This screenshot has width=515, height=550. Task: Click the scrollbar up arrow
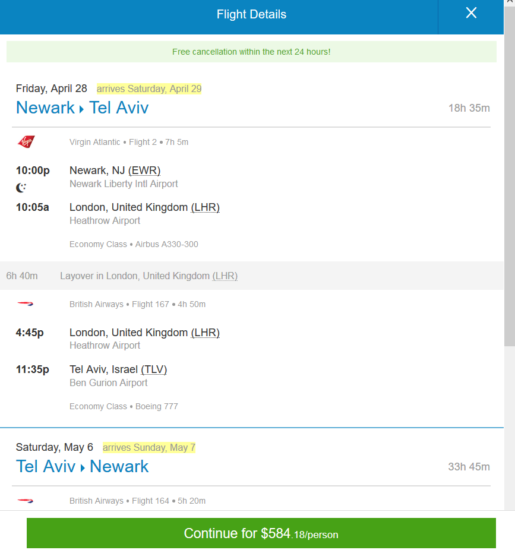tap(509, 2)
